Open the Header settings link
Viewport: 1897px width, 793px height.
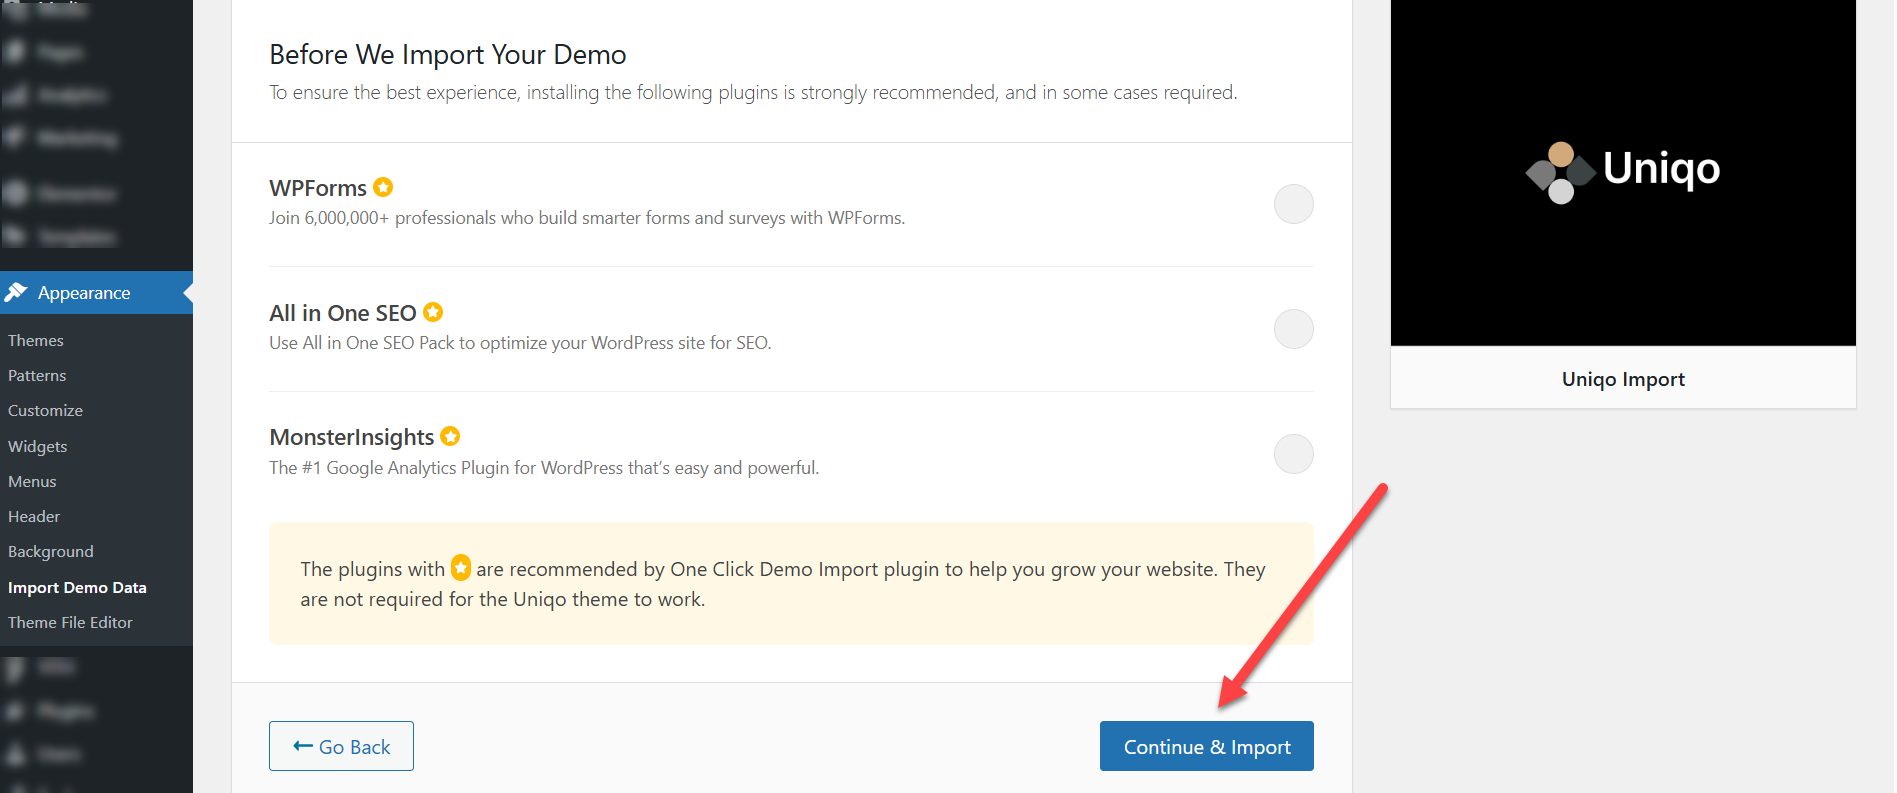coord(34,516)
